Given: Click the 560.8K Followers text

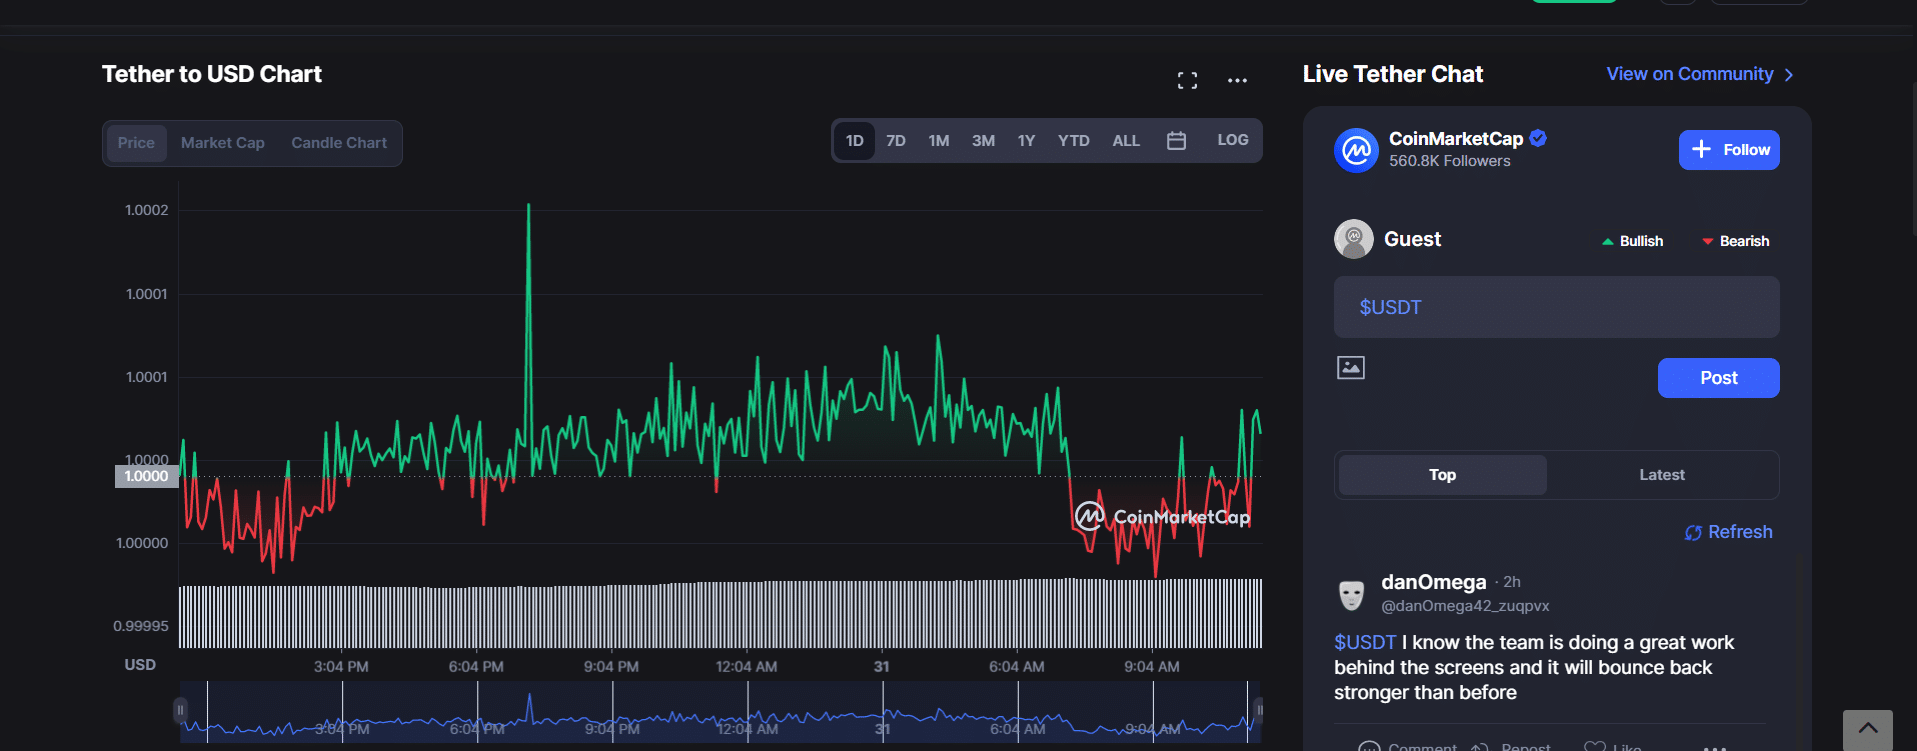Looking at the screenshot, I should [x=1450, y=161].
